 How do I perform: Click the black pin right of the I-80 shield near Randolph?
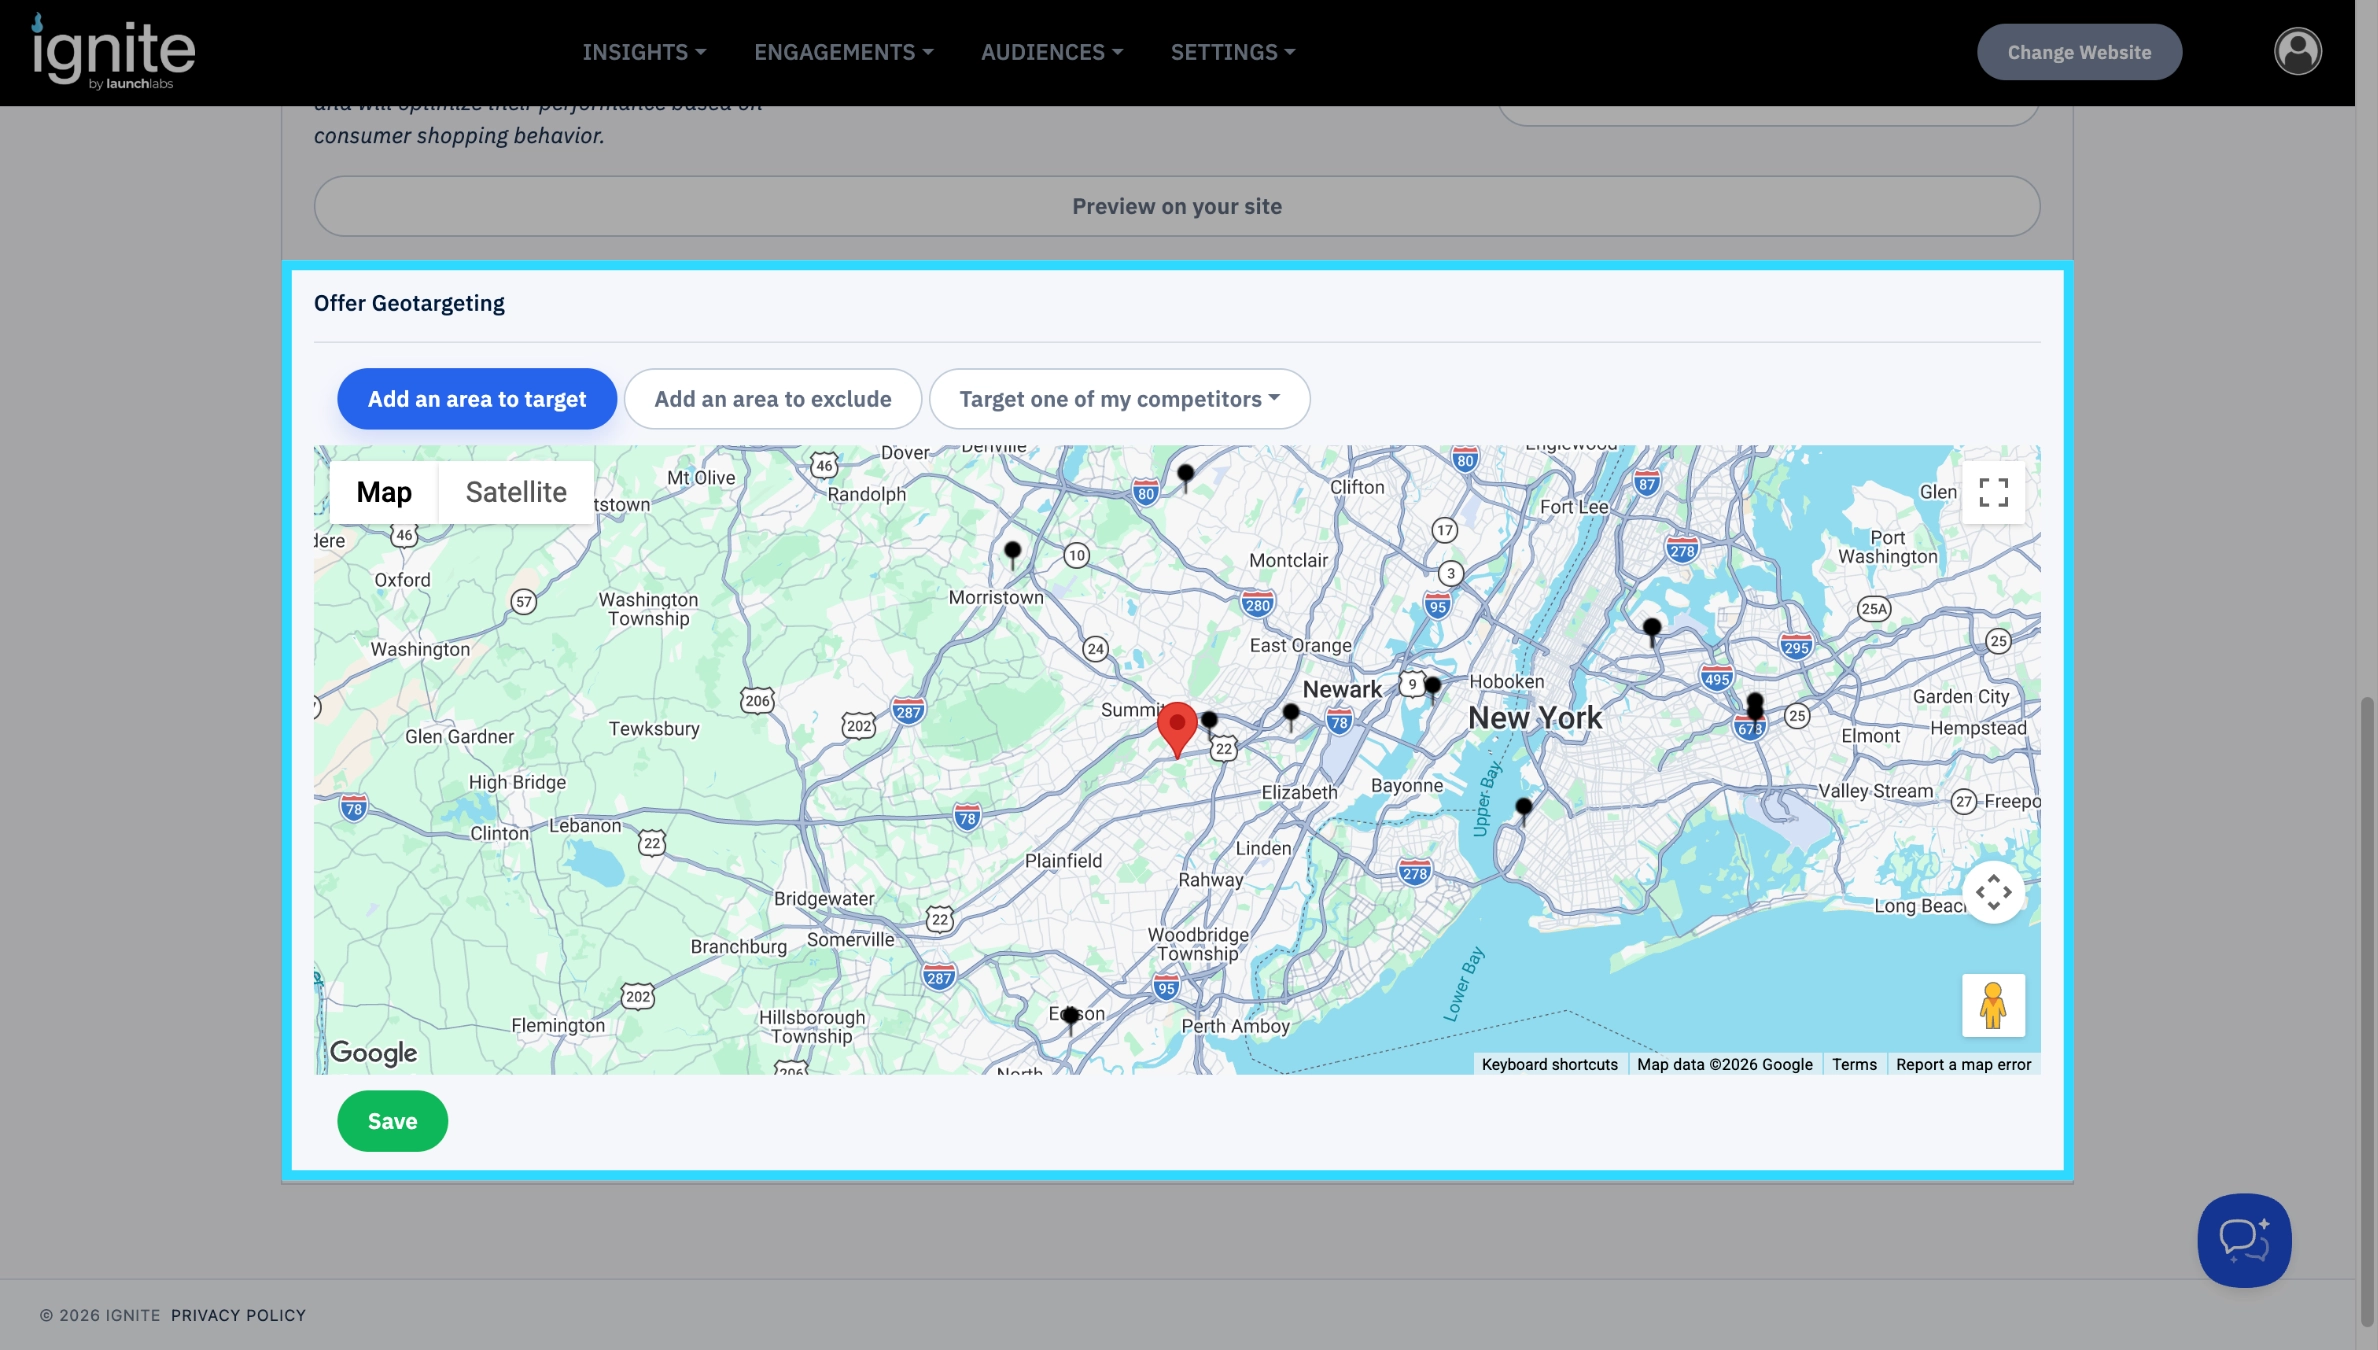[x=1185, y=477]
